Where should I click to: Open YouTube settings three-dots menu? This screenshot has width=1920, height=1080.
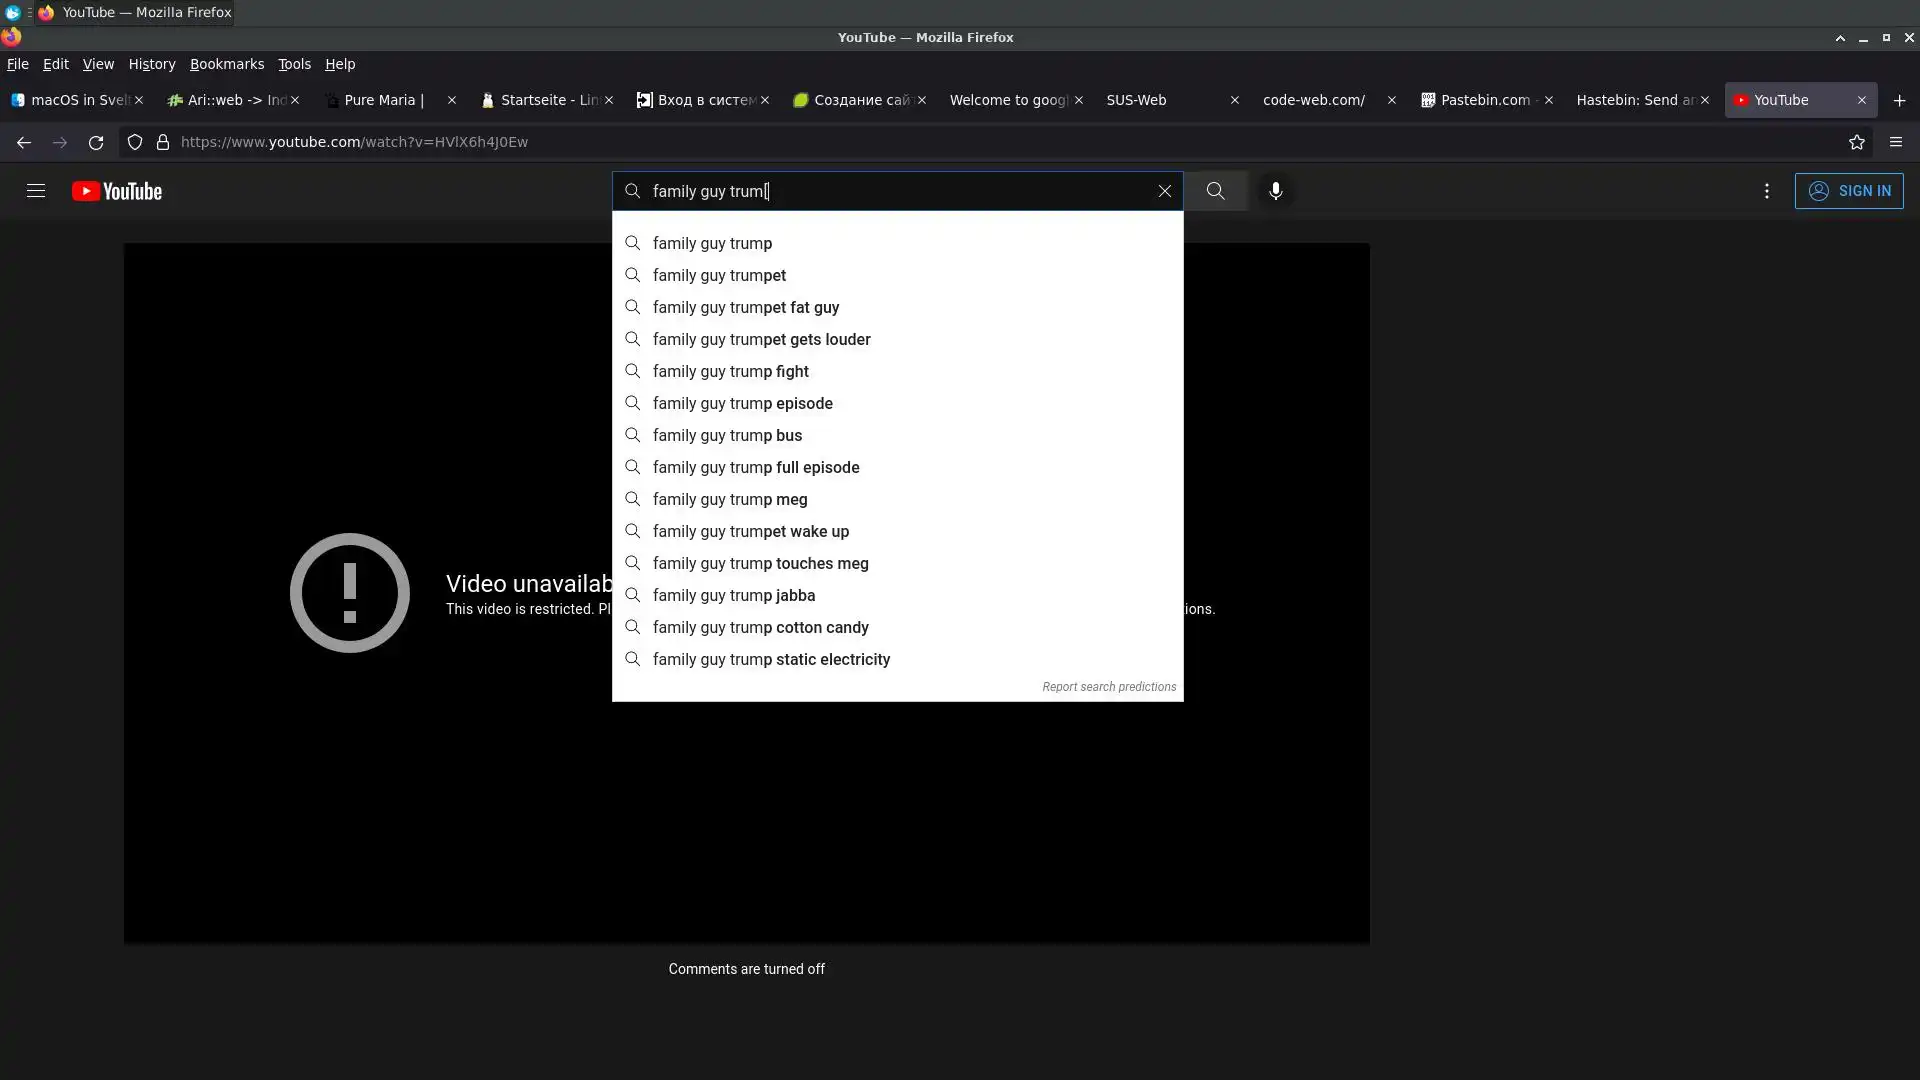(x=1766, y=191)
